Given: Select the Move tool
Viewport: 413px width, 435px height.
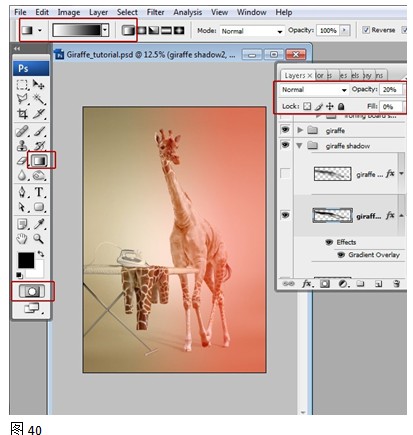Looking at the screenshot, I should tap(38, 85).
